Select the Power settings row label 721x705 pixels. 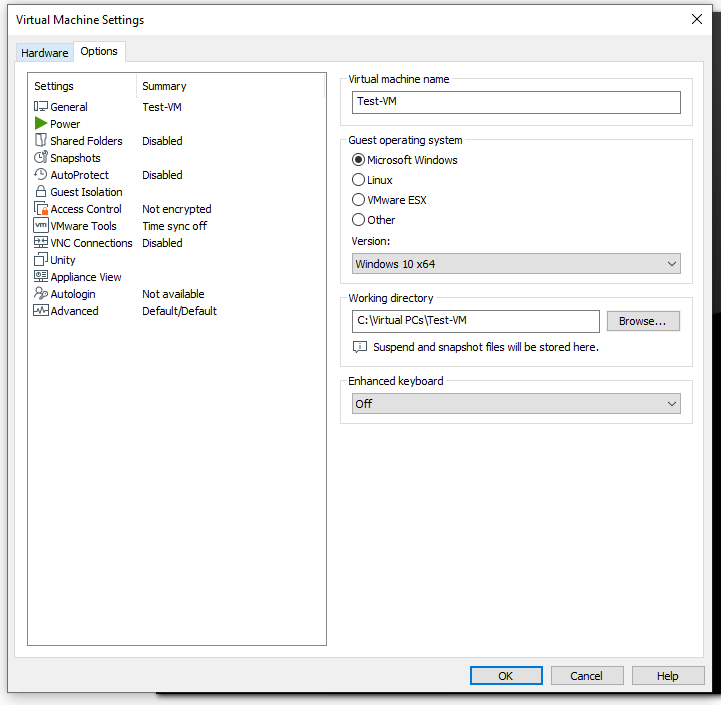click(x=65, y=124)
